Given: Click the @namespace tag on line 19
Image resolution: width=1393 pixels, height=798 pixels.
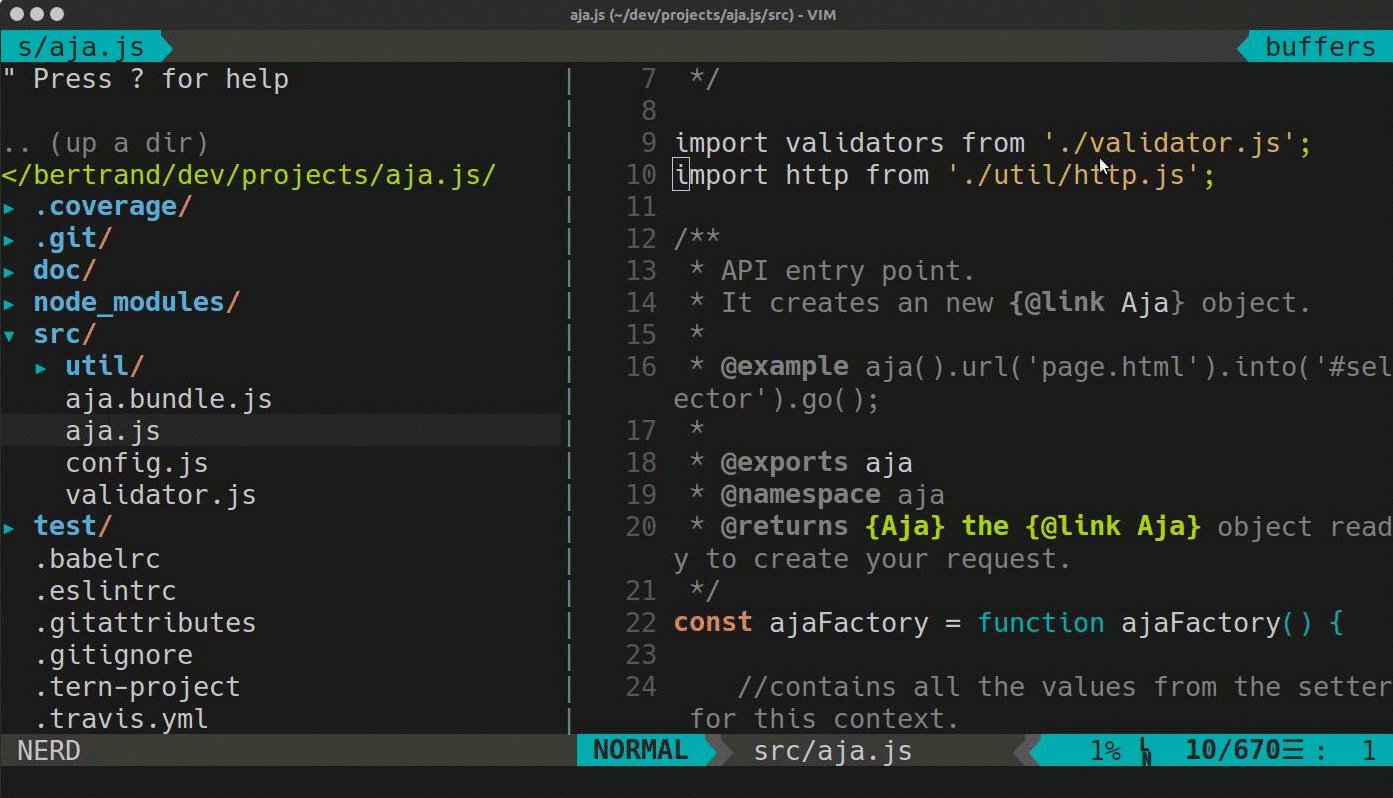Looking at the screenshot, I should coord(801,495).
